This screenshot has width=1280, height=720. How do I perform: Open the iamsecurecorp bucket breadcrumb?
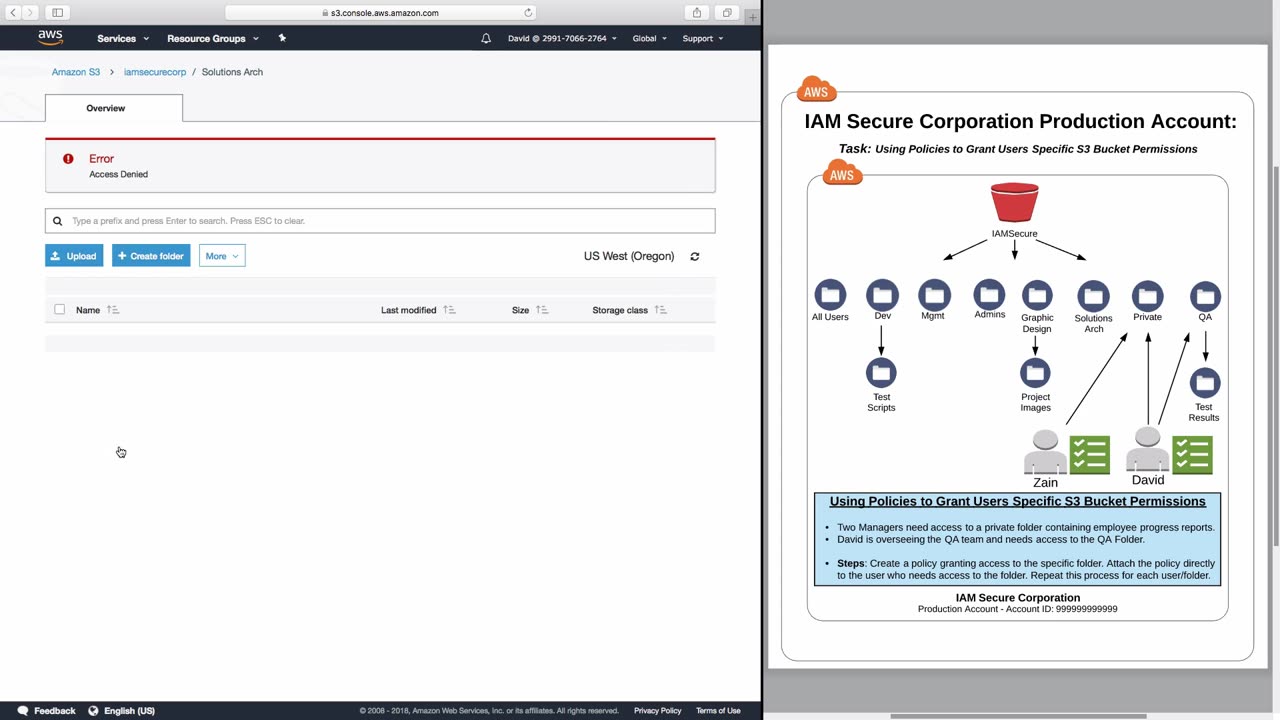point(155,72)
